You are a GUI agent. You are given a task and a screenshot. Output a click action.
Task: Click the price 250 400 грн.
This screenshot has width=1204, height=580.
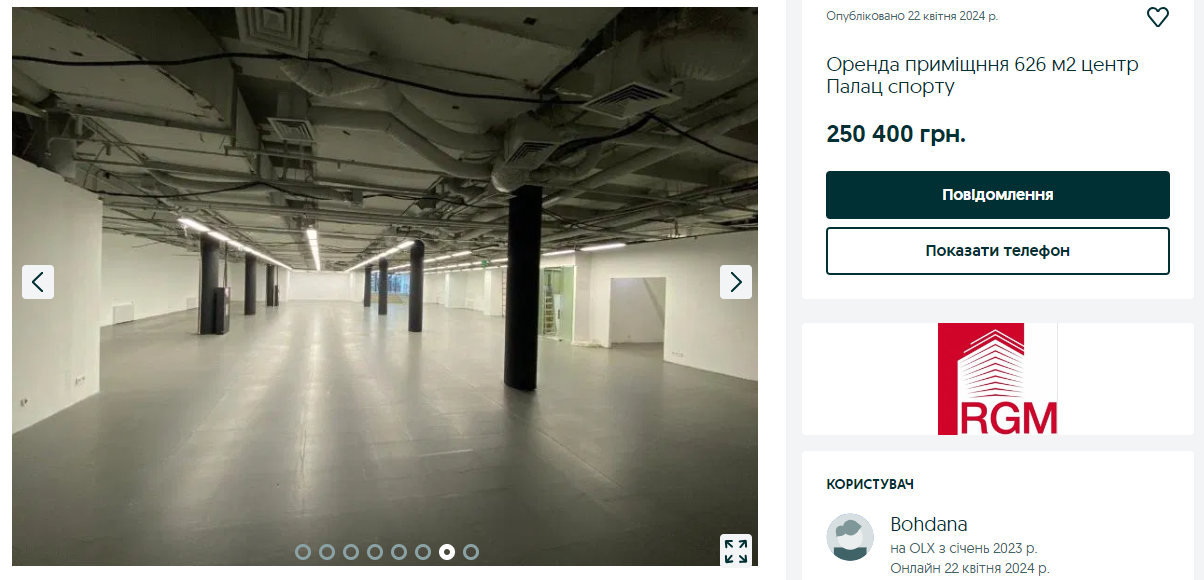(896, 134)
